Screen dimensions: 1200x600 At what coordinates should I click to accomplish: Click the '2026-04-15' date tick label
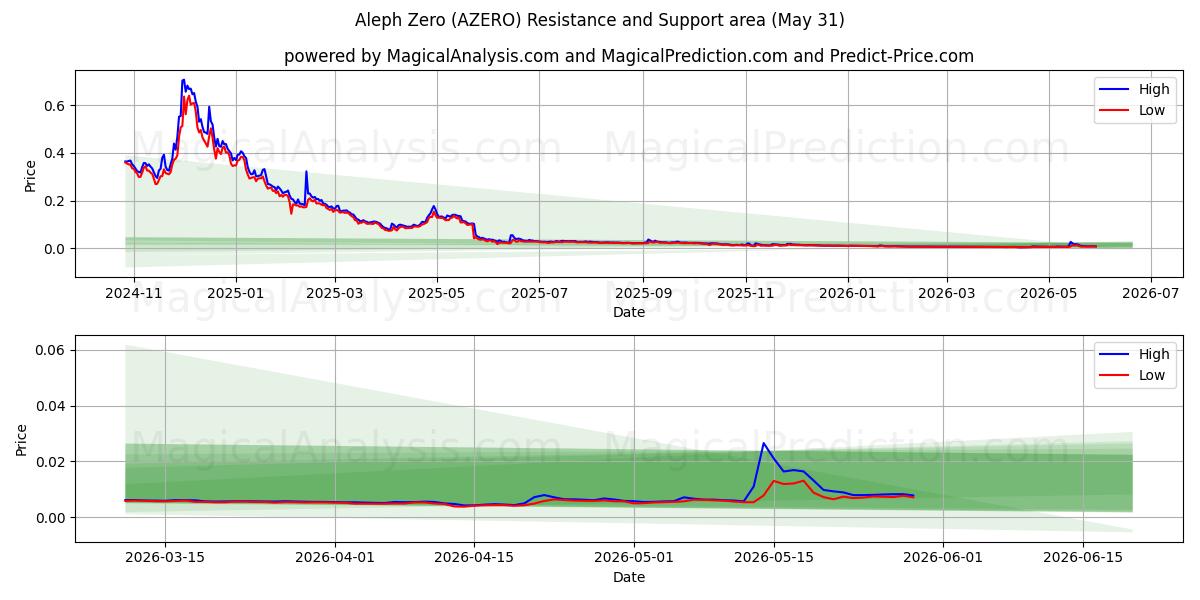475,558
